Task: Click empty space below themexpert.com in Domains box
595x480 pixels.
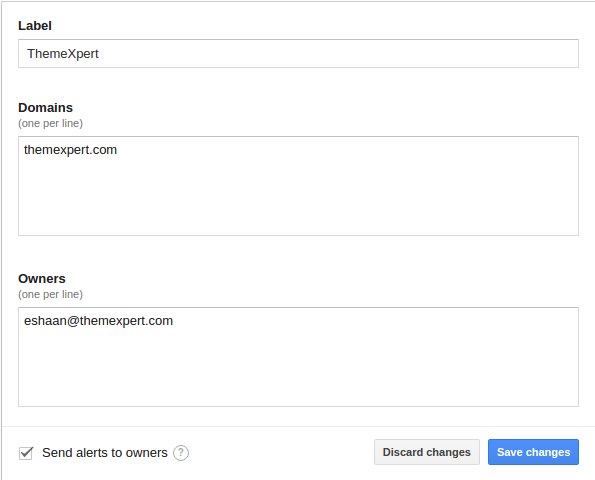Action: 298,197
